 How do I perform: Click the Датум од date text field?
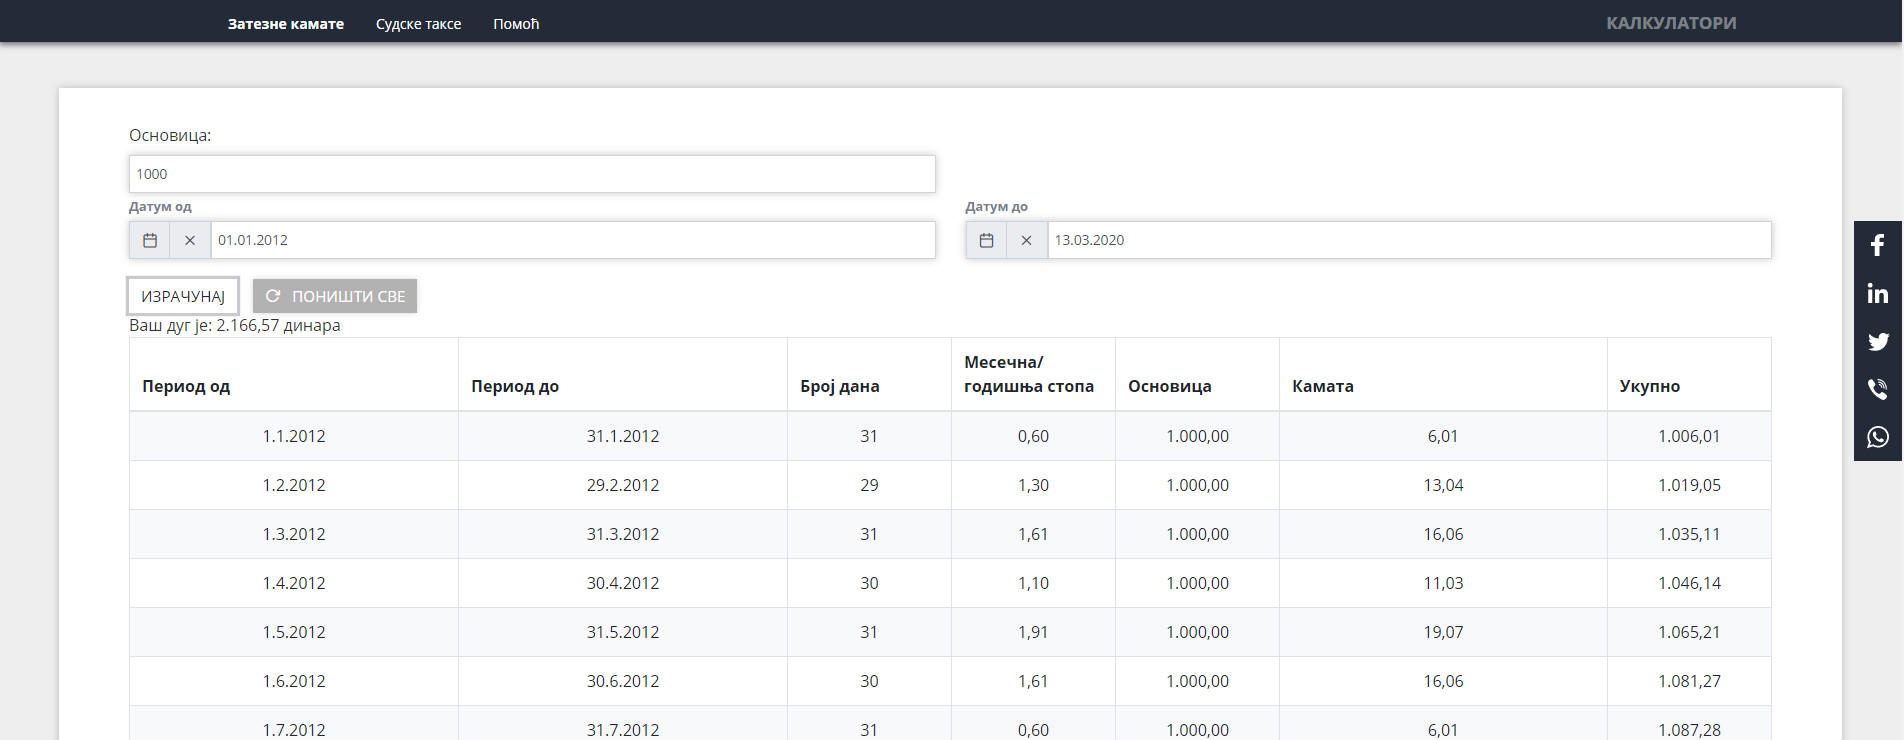point(572,240)
